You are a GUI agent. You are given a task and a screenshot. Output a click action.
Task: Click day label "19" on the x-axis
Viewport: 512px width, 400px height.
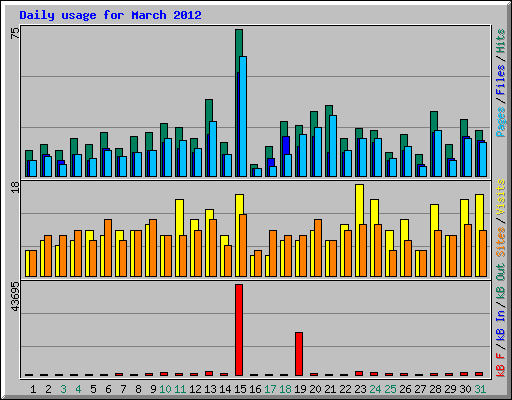coord(300,389)
